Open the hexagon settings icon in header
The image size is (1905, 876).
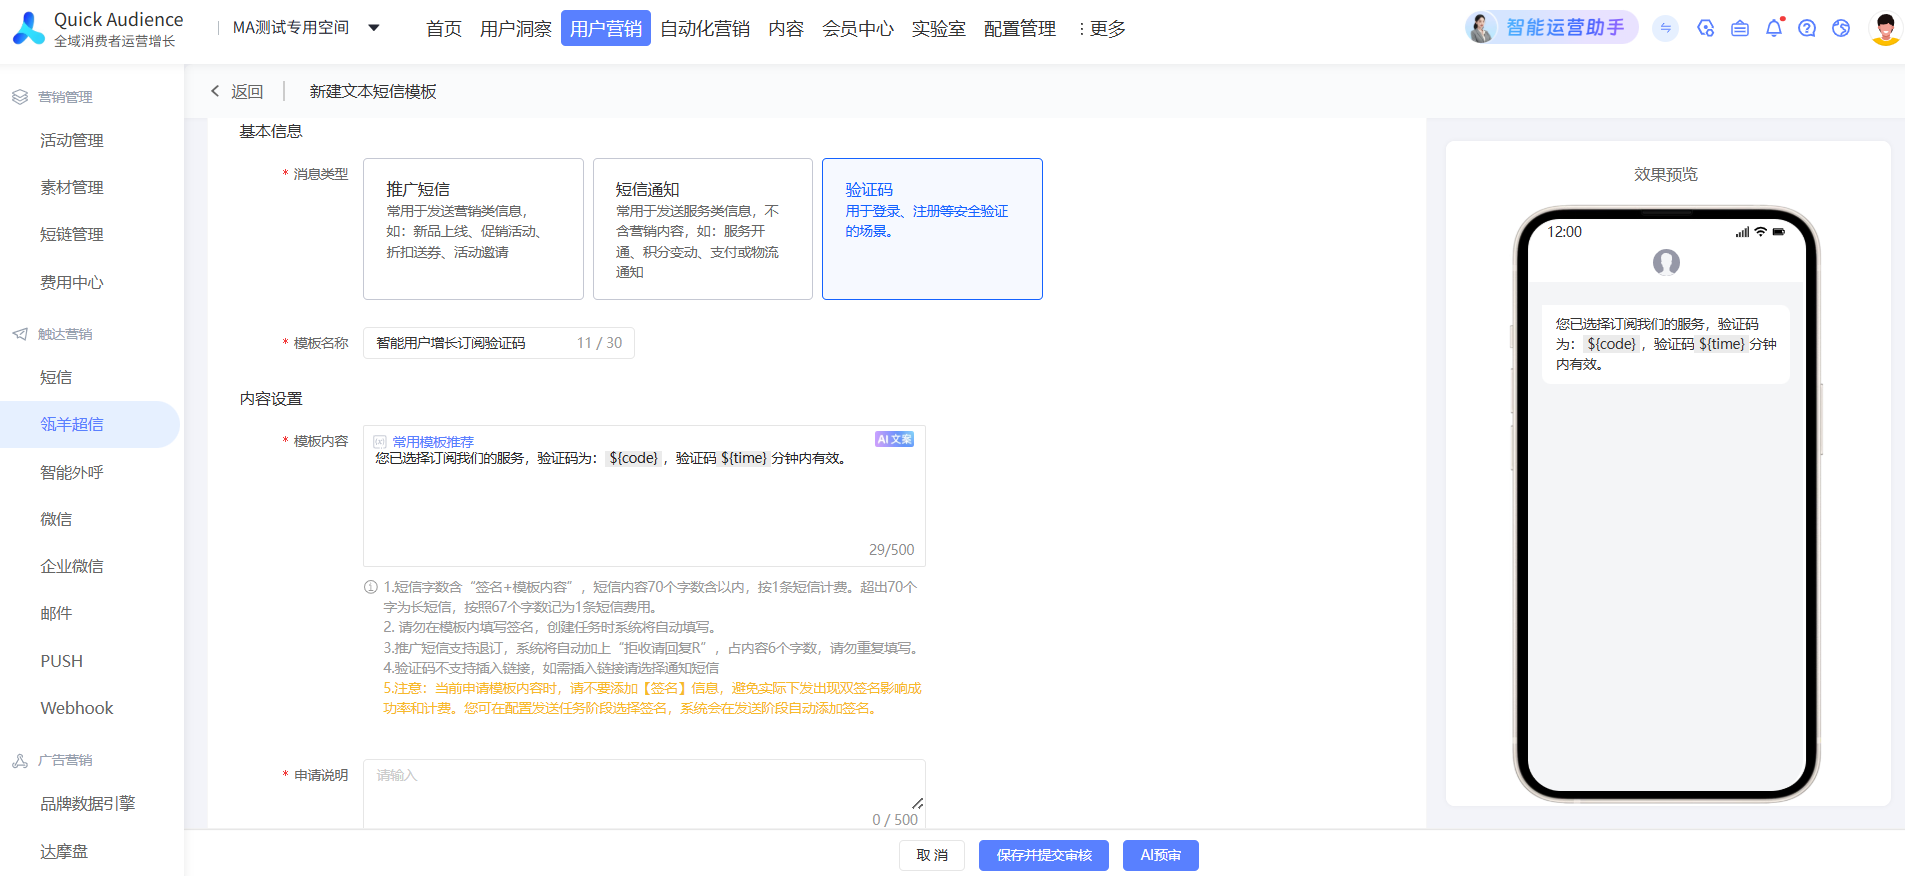point(1706,28)
